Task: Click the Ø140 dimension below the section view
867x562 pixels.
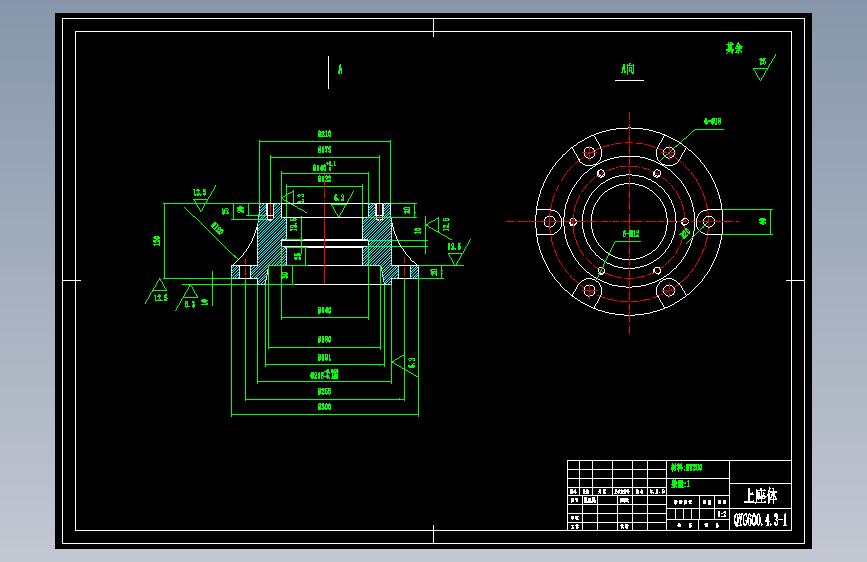Action: click(325, 310)
